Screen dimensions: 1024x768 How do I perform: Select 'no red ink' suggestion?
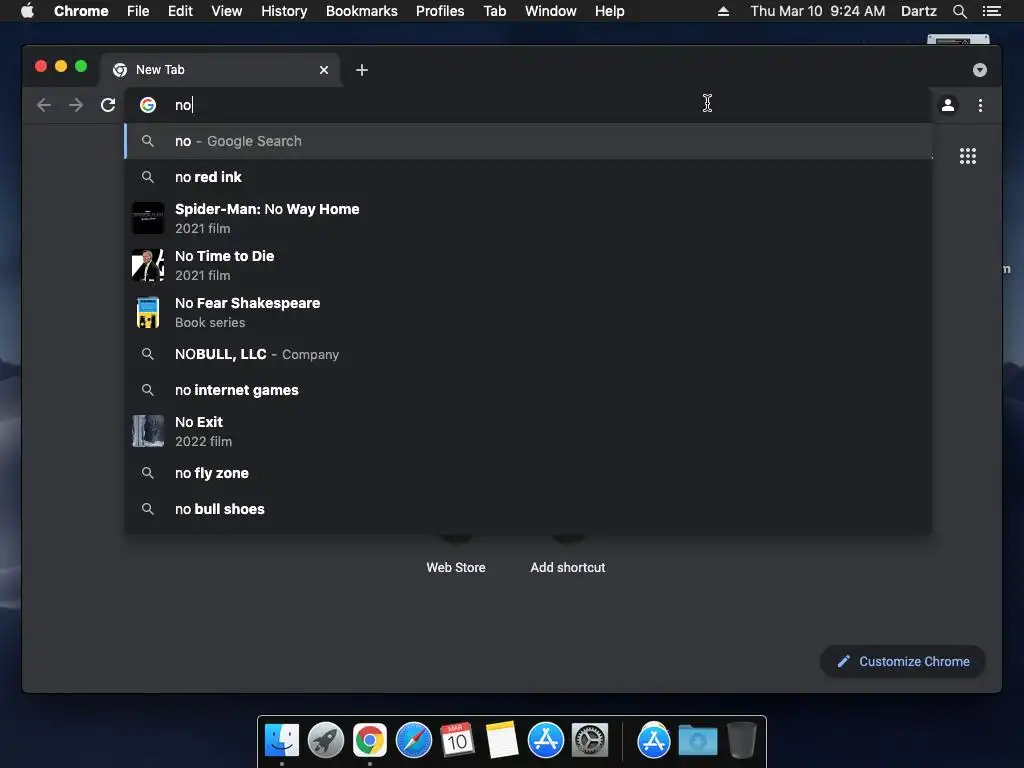528,177
